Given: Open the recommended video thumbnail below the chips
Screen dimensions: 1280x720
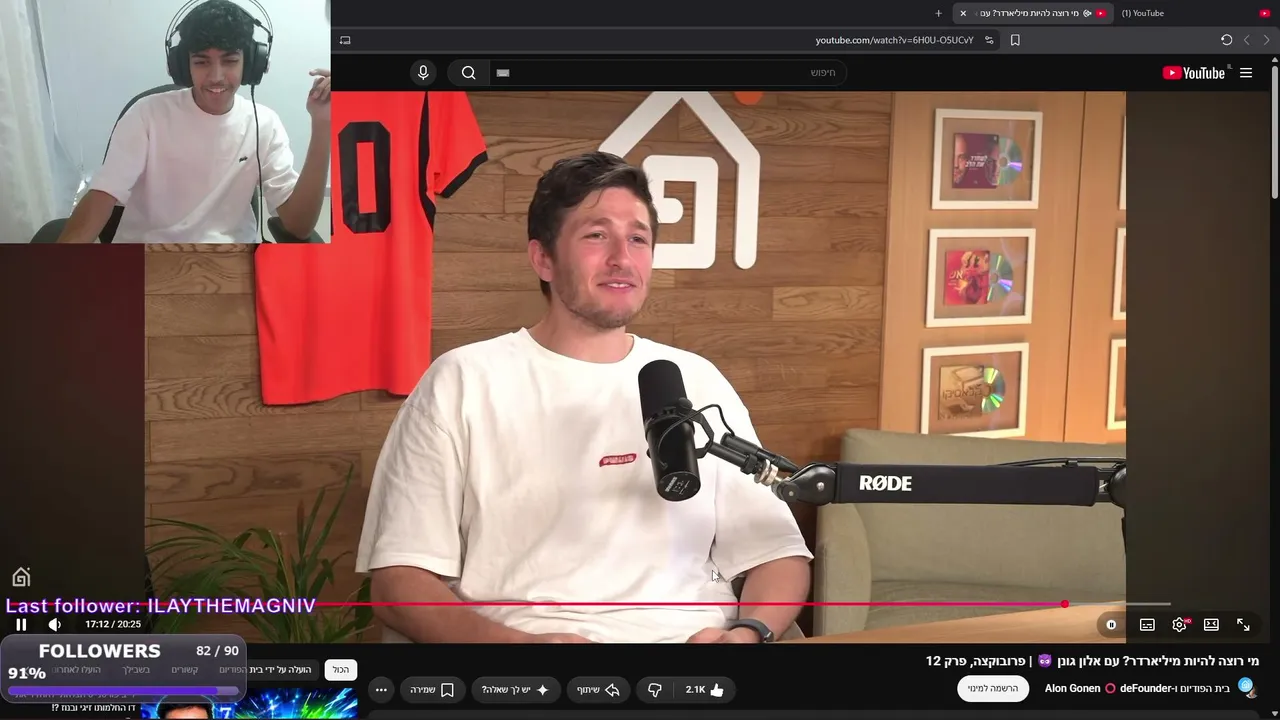Looking at the screenshot, I should 250,703.
